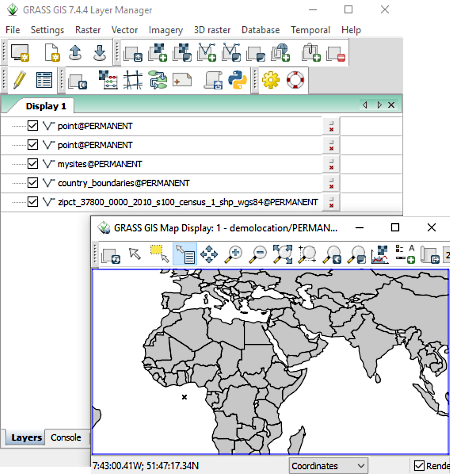The width and height of the screenshot is (450, 474).
Task: Open the Vector menu
Action: point(124,30)
